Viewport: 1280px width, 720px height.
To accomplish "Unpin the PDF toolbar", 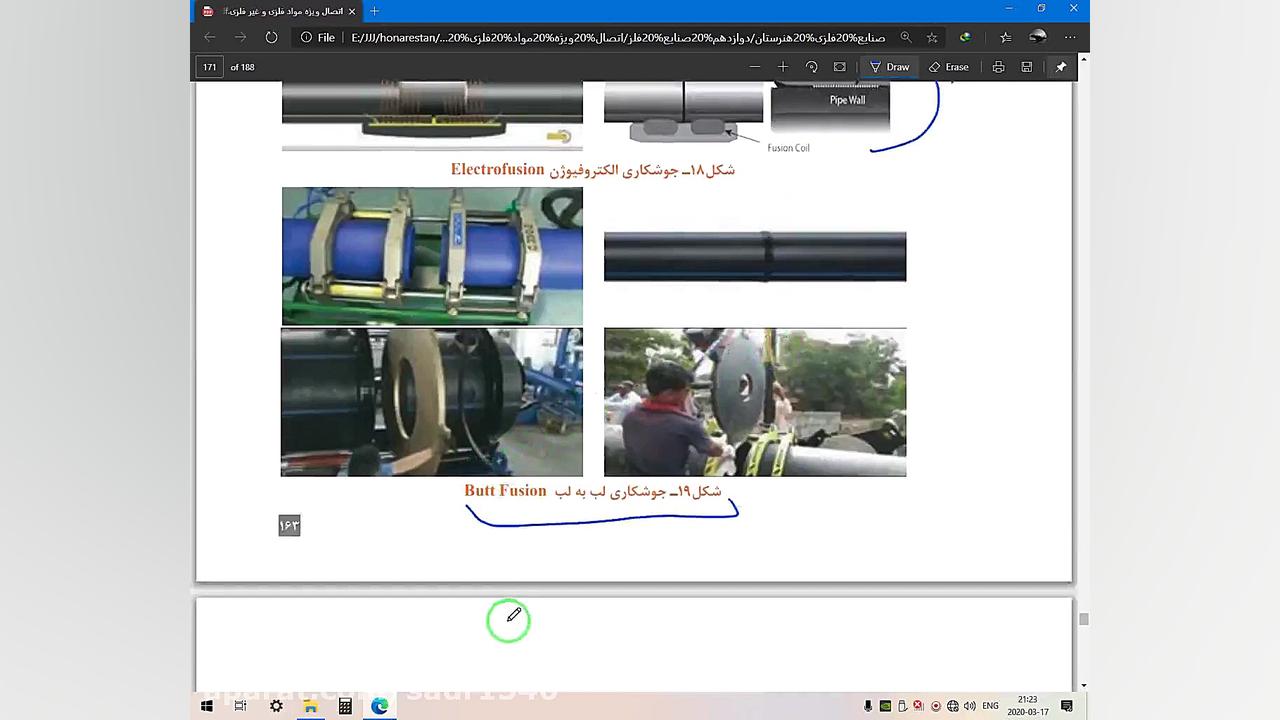I will pos(1061,67).
